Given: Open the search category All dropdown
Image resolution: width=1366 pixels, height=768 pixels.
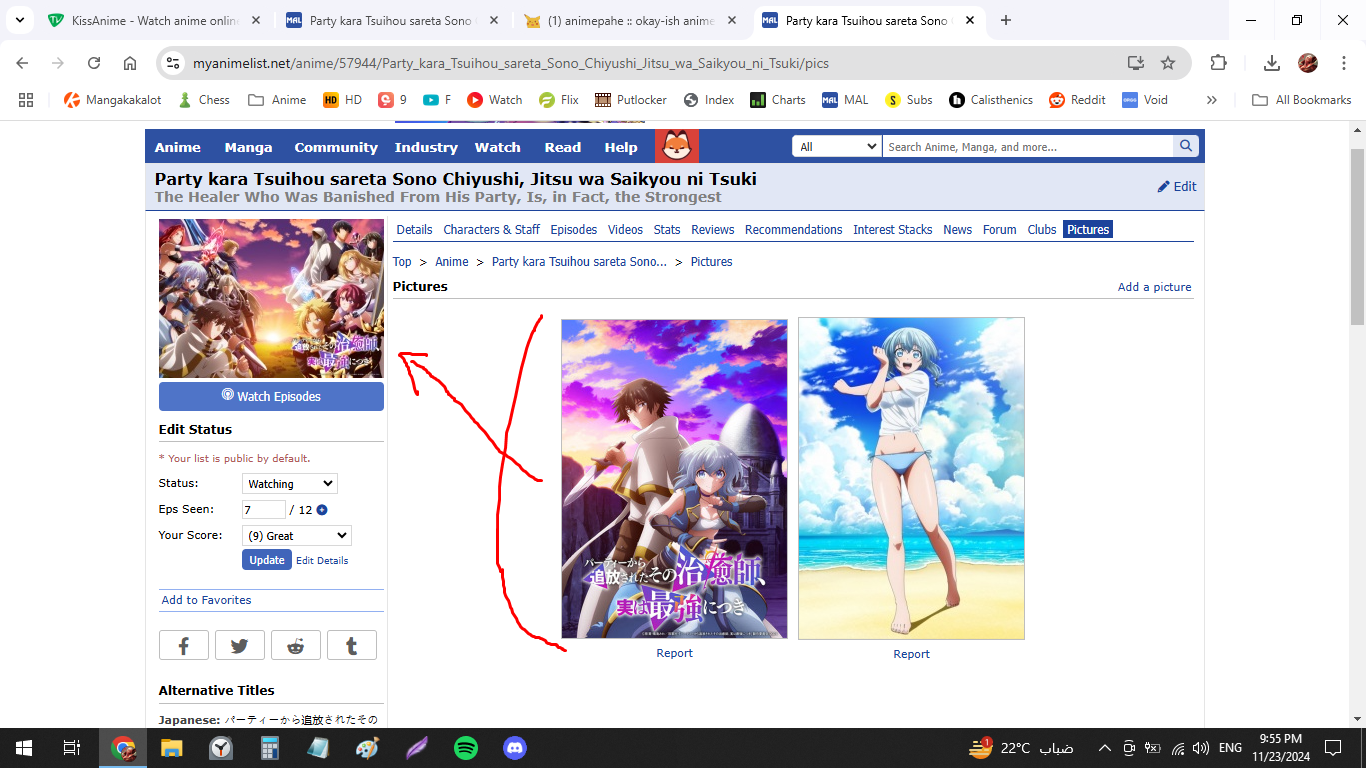Looking at the screenshot, I should tap(837, 146).
